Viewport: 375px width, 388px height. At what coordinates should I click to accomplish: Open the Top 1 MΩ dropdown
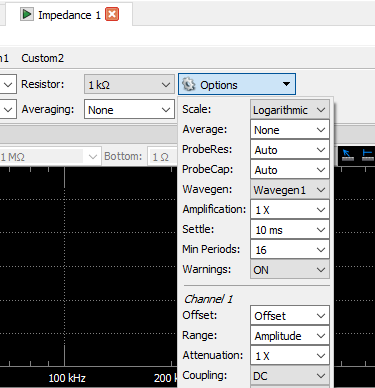(x=50, y=156)
